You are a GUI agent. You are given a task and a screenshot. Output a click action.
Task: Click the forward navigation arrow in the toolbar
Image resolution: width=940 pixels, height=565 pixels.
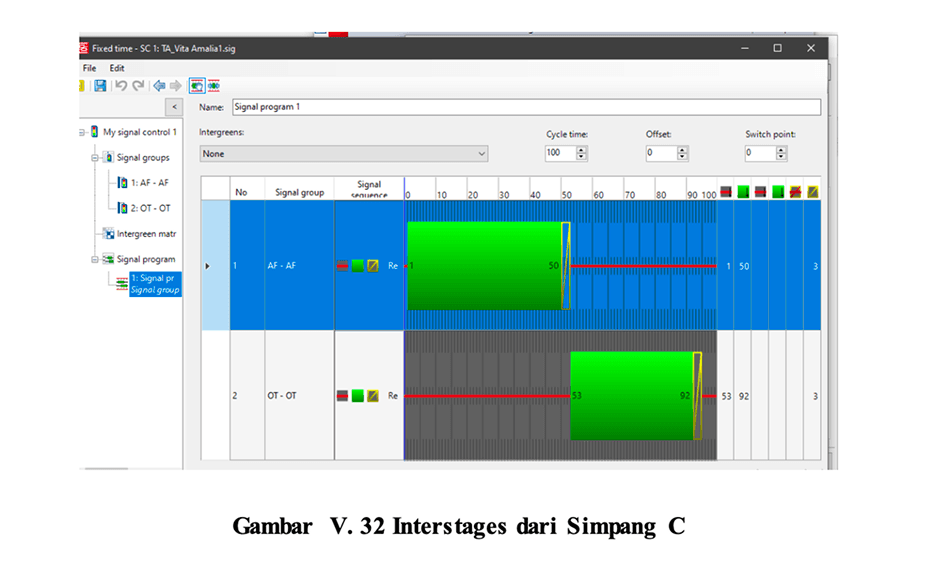point(175,86)
